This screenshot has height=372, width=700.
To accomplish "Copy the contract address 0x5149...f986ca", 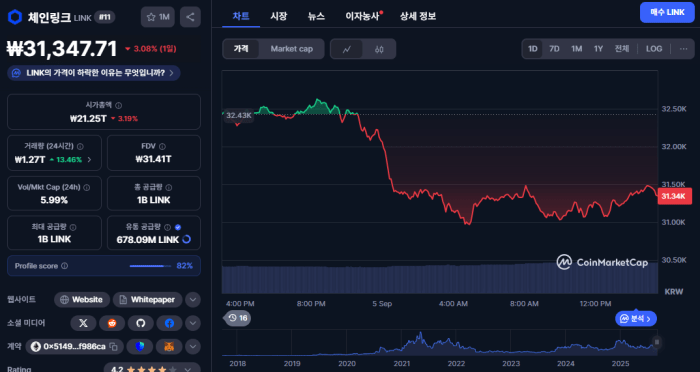I will [113, 347].
